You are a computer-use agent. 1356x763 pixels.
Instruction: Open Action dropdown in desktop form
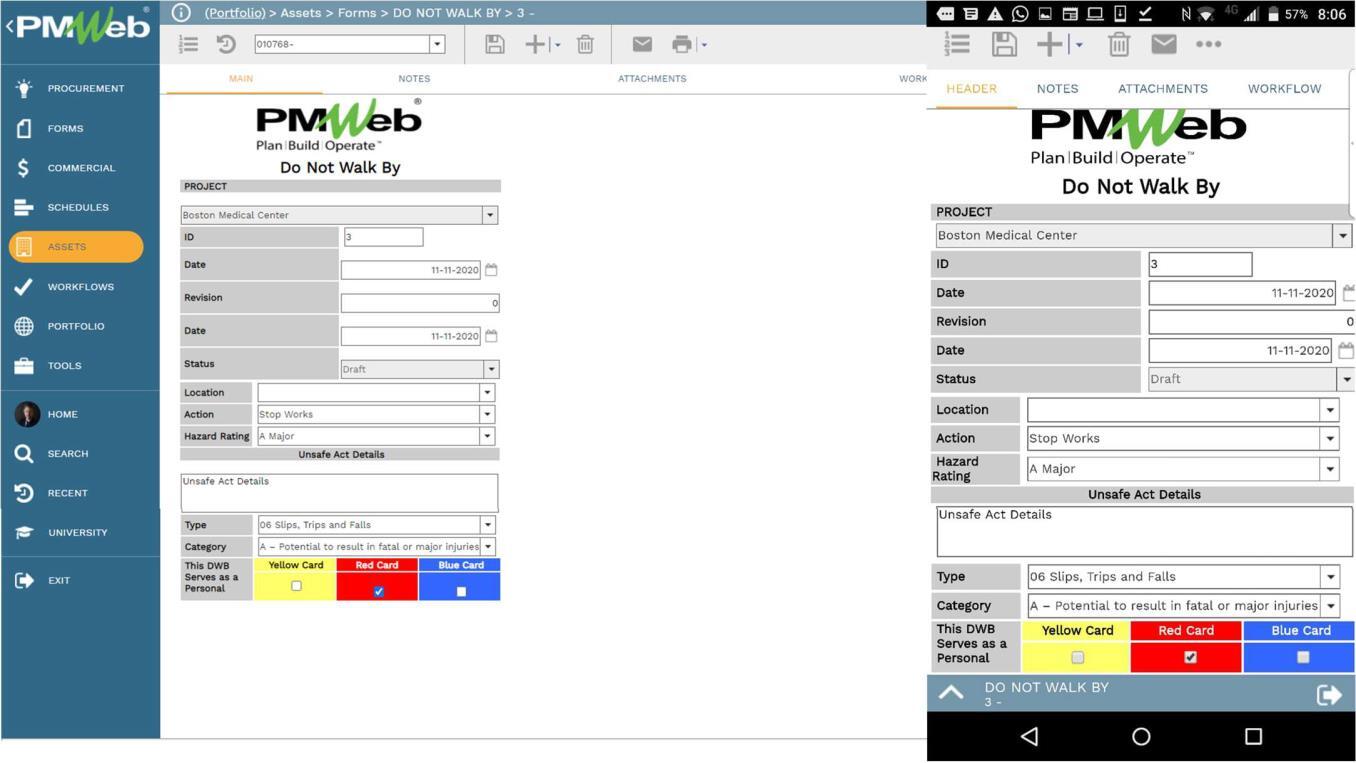pos(487,414)
